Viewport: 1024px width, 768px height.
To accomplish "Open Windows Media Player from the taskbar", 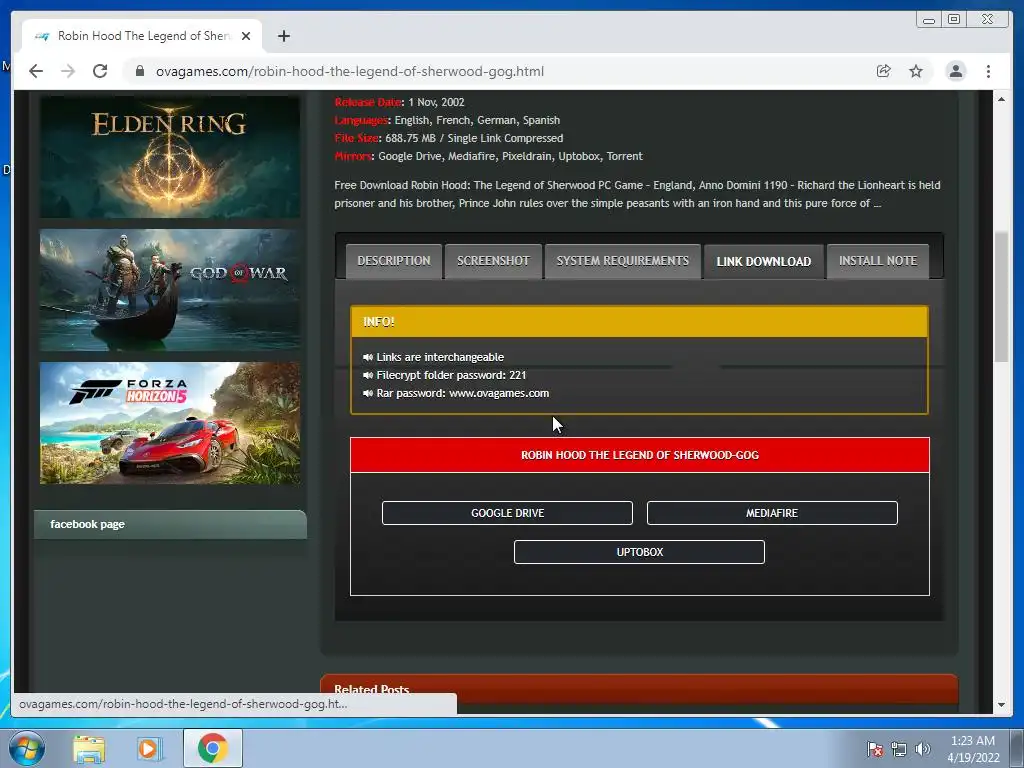I will point(150,748).
